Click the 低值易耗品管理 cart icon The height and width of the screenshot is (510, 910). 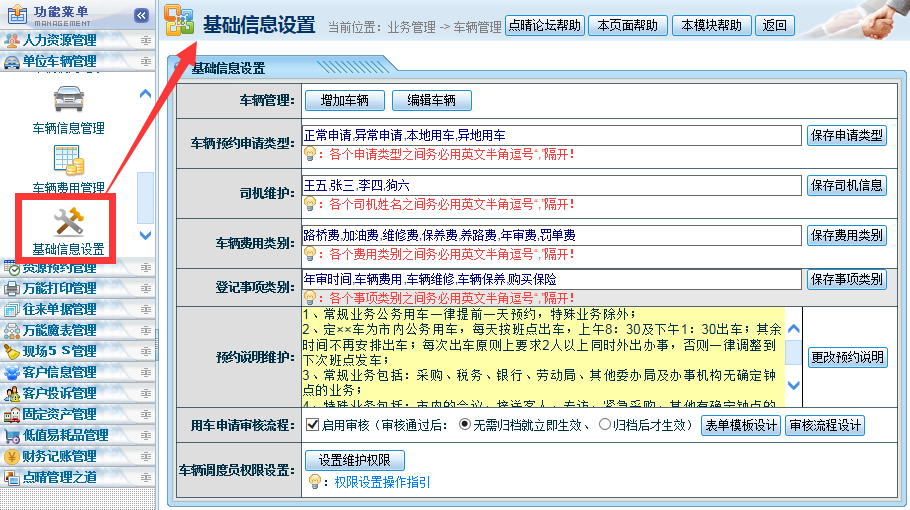click(12, 435)
